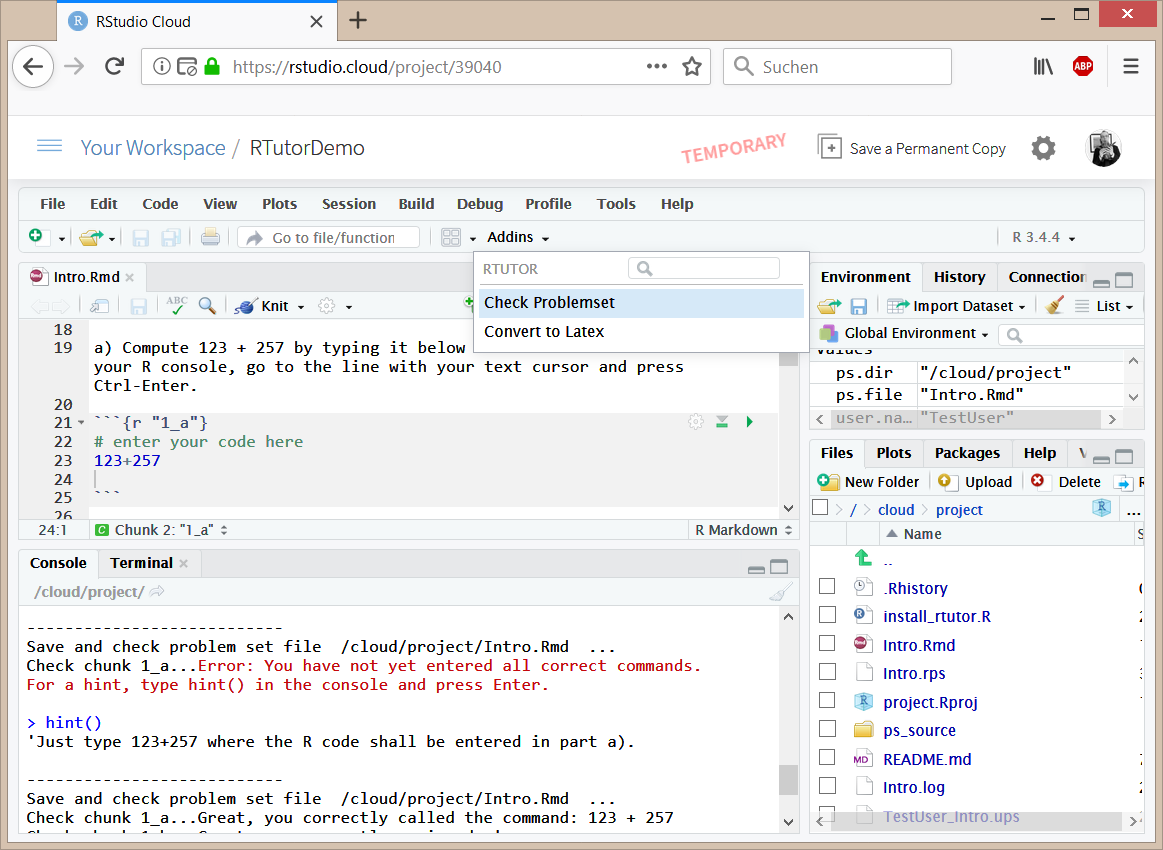Open the R Markdown file type selector
This screenshot has height=850, width=1163.
click(743, 530)
